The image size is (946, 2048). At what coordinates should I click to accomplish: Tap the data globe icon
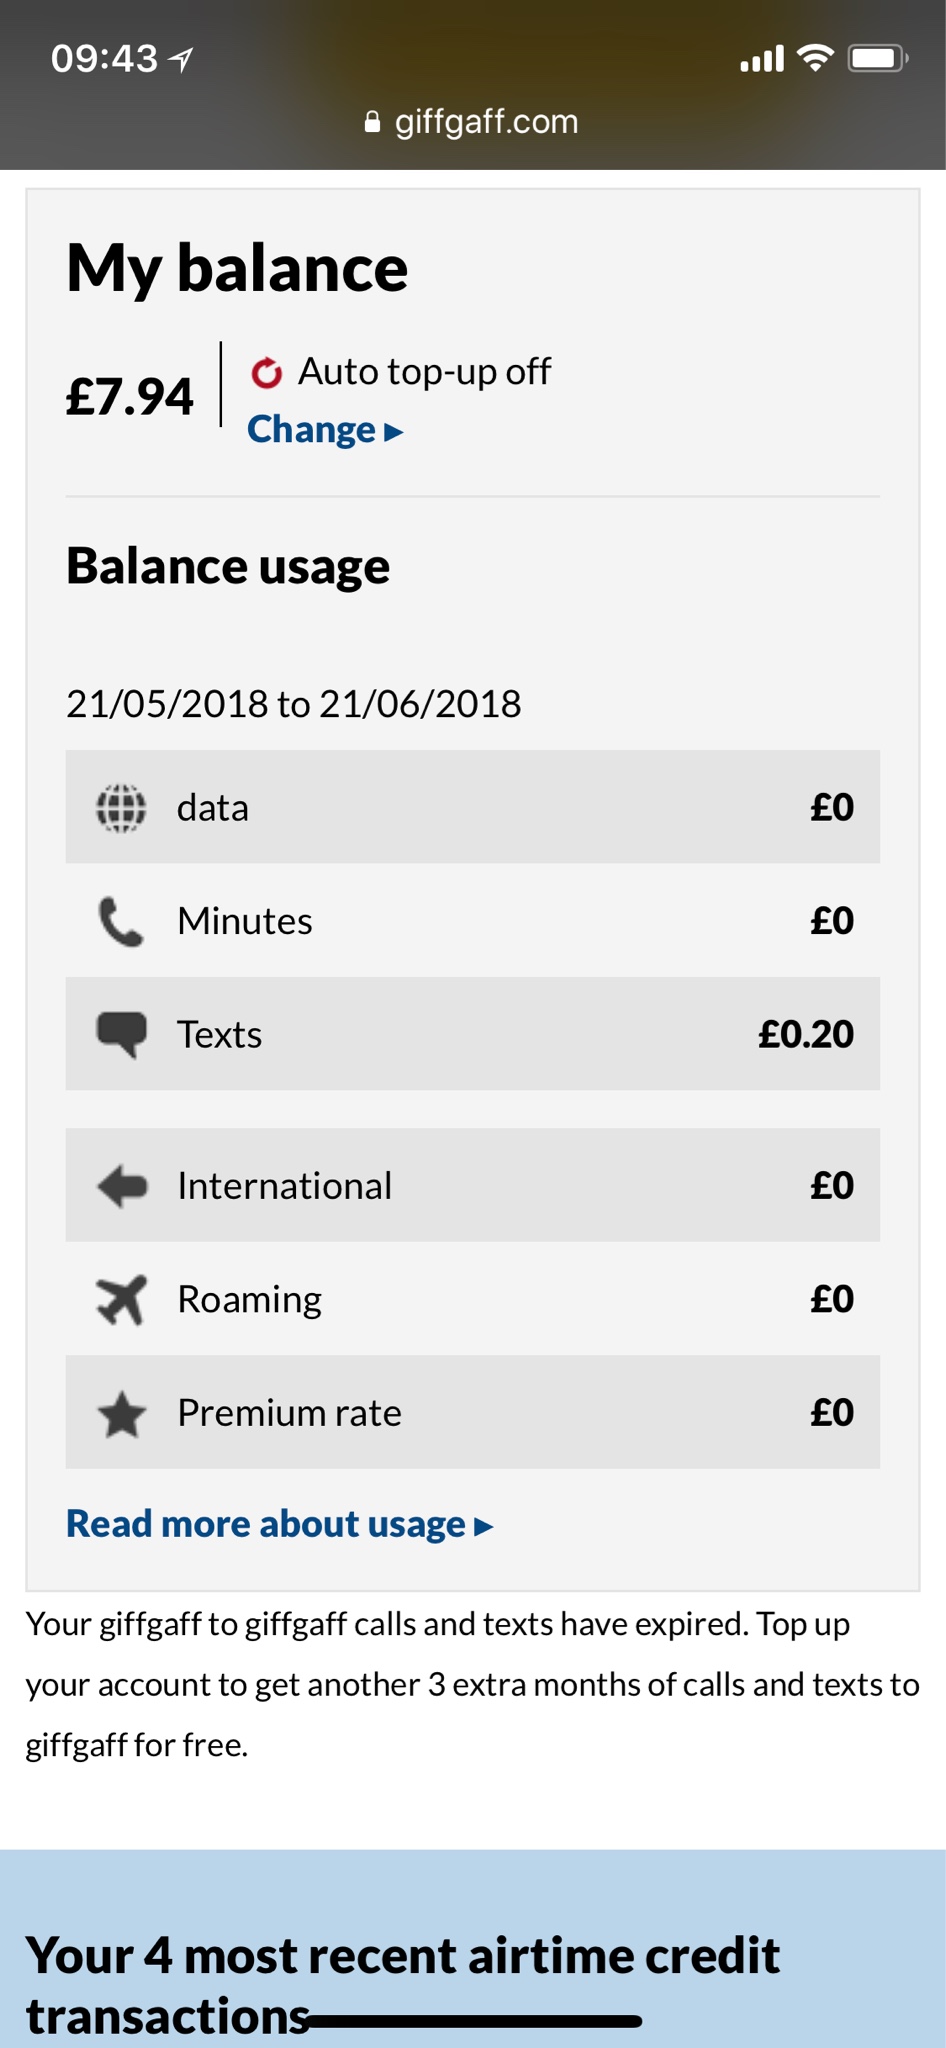[x=121, y=808]
